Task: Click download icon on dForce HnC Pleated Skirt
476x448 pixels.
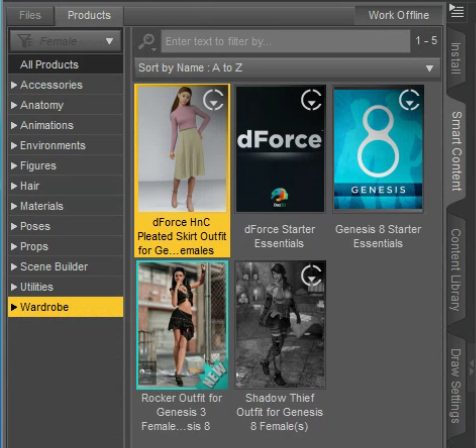Action: [x=213, y=100]
